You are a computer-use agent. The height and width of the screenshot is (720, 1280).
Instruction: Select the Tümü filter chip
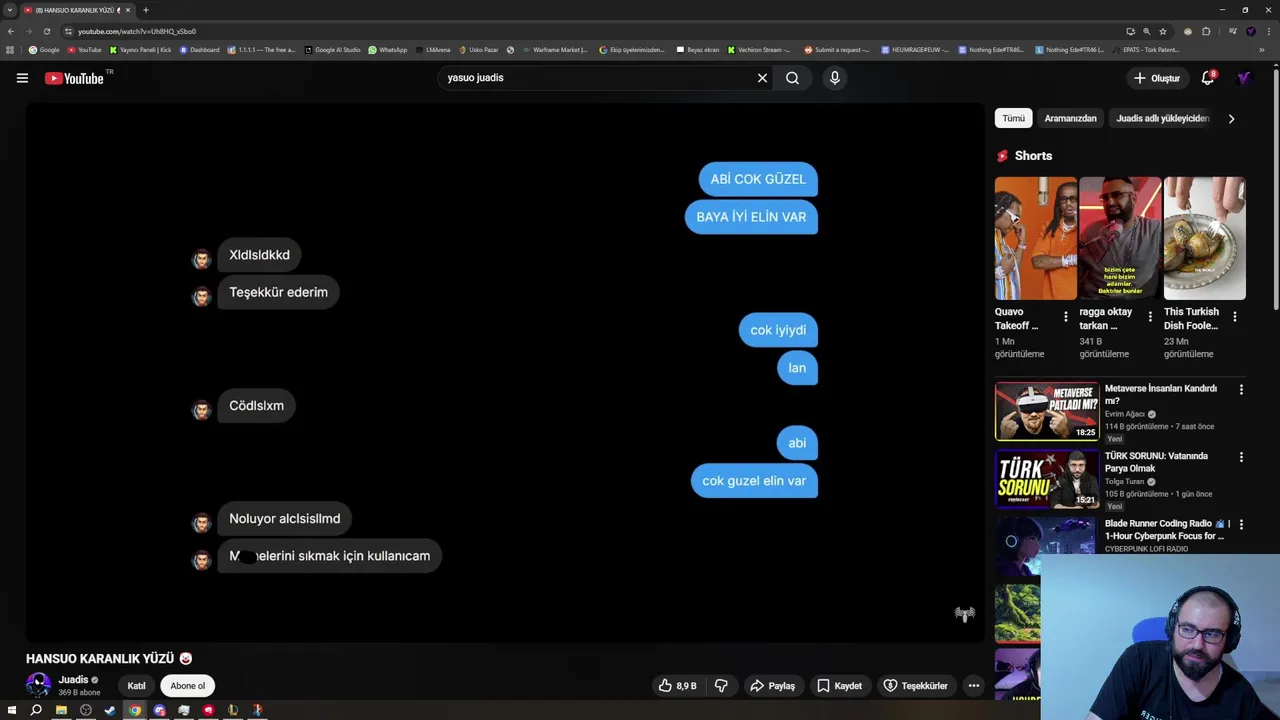click(1013, 118)
